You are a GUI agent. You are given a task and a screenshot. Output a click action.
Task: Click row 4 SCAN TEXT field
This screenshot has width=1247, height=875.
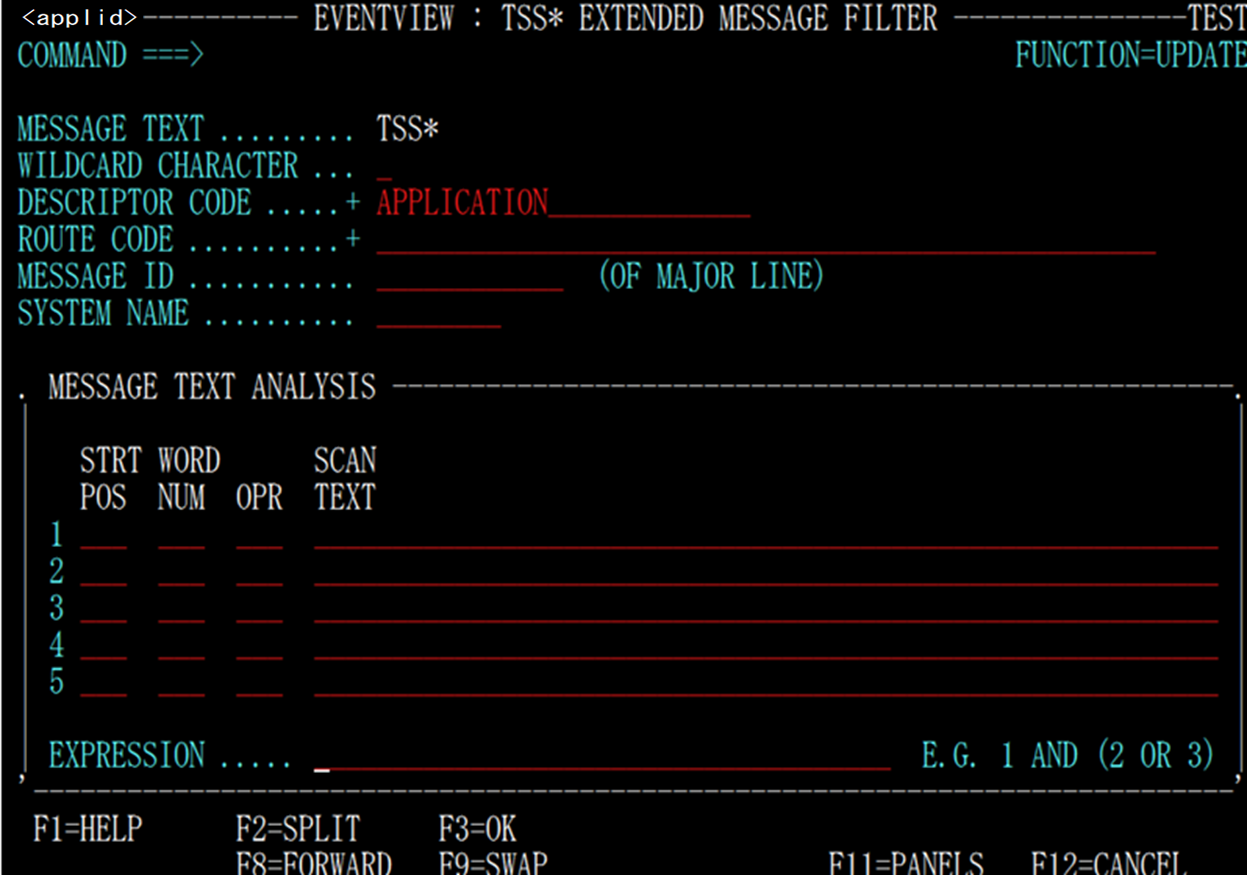(766, 645)
